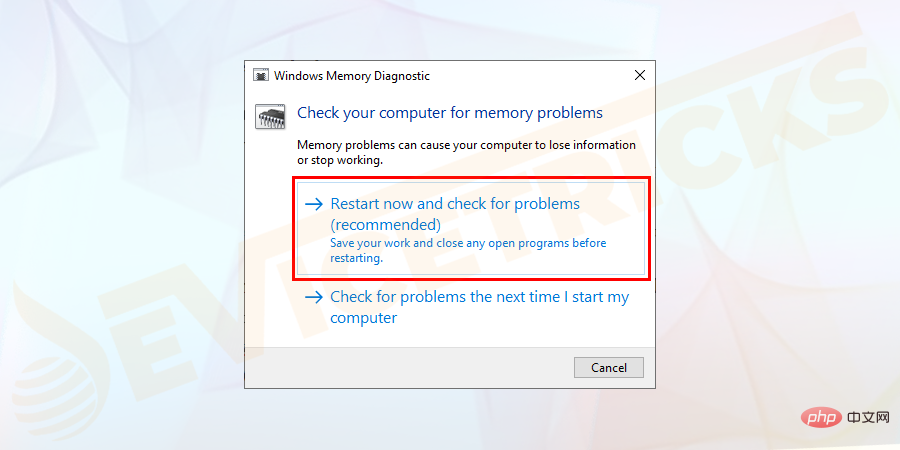Click the arrow icon beside Restart now

(x=314, y=204)
